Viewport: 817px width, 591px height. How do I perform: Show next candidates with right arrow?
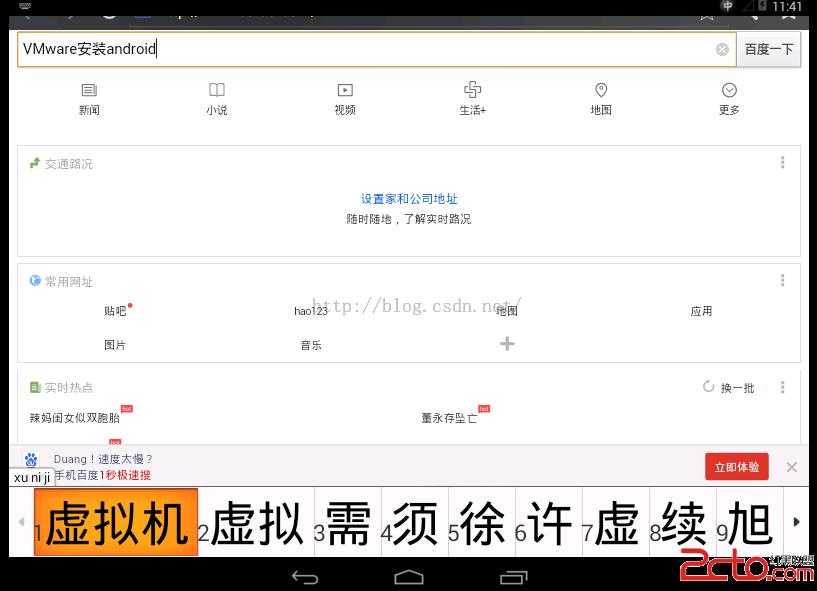point(796,522)
